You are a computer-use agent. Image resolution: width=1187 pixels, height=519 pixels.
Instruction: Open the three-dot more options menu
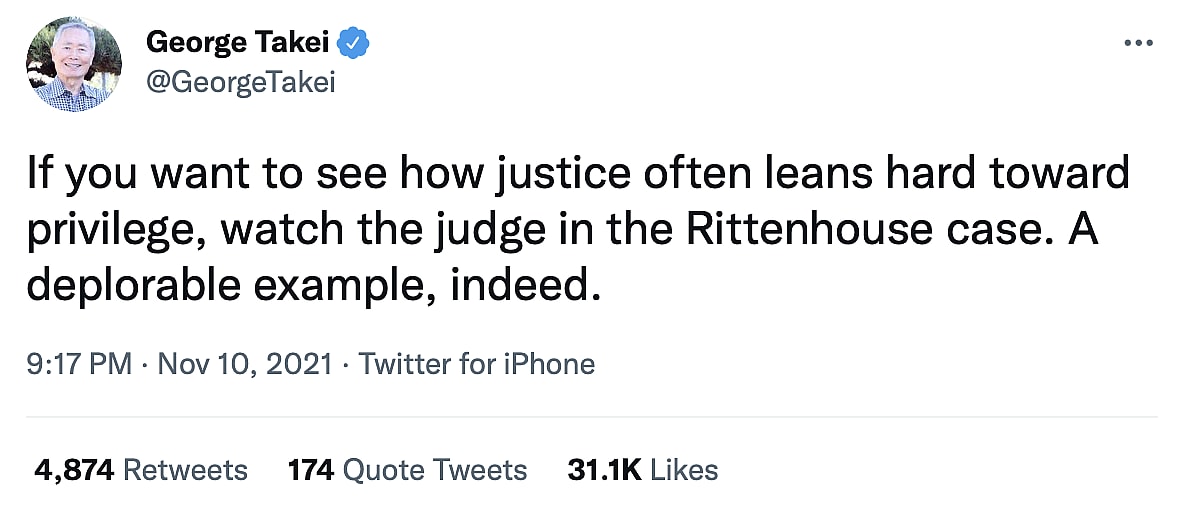1139,44
